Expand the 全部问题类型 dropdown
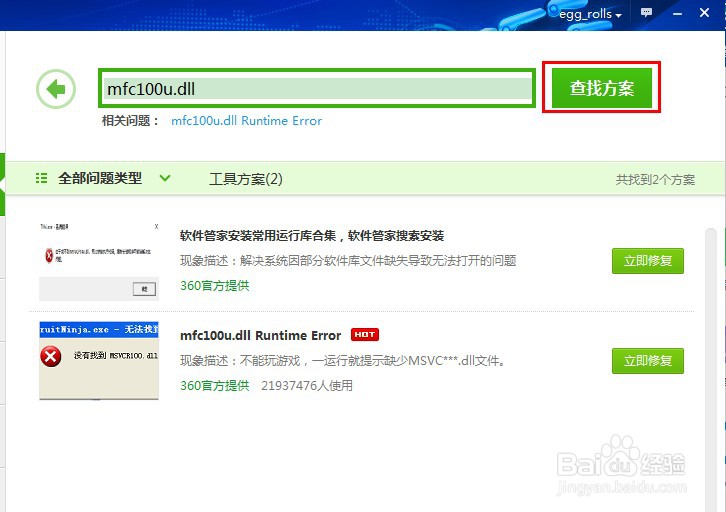 [165, 178]
